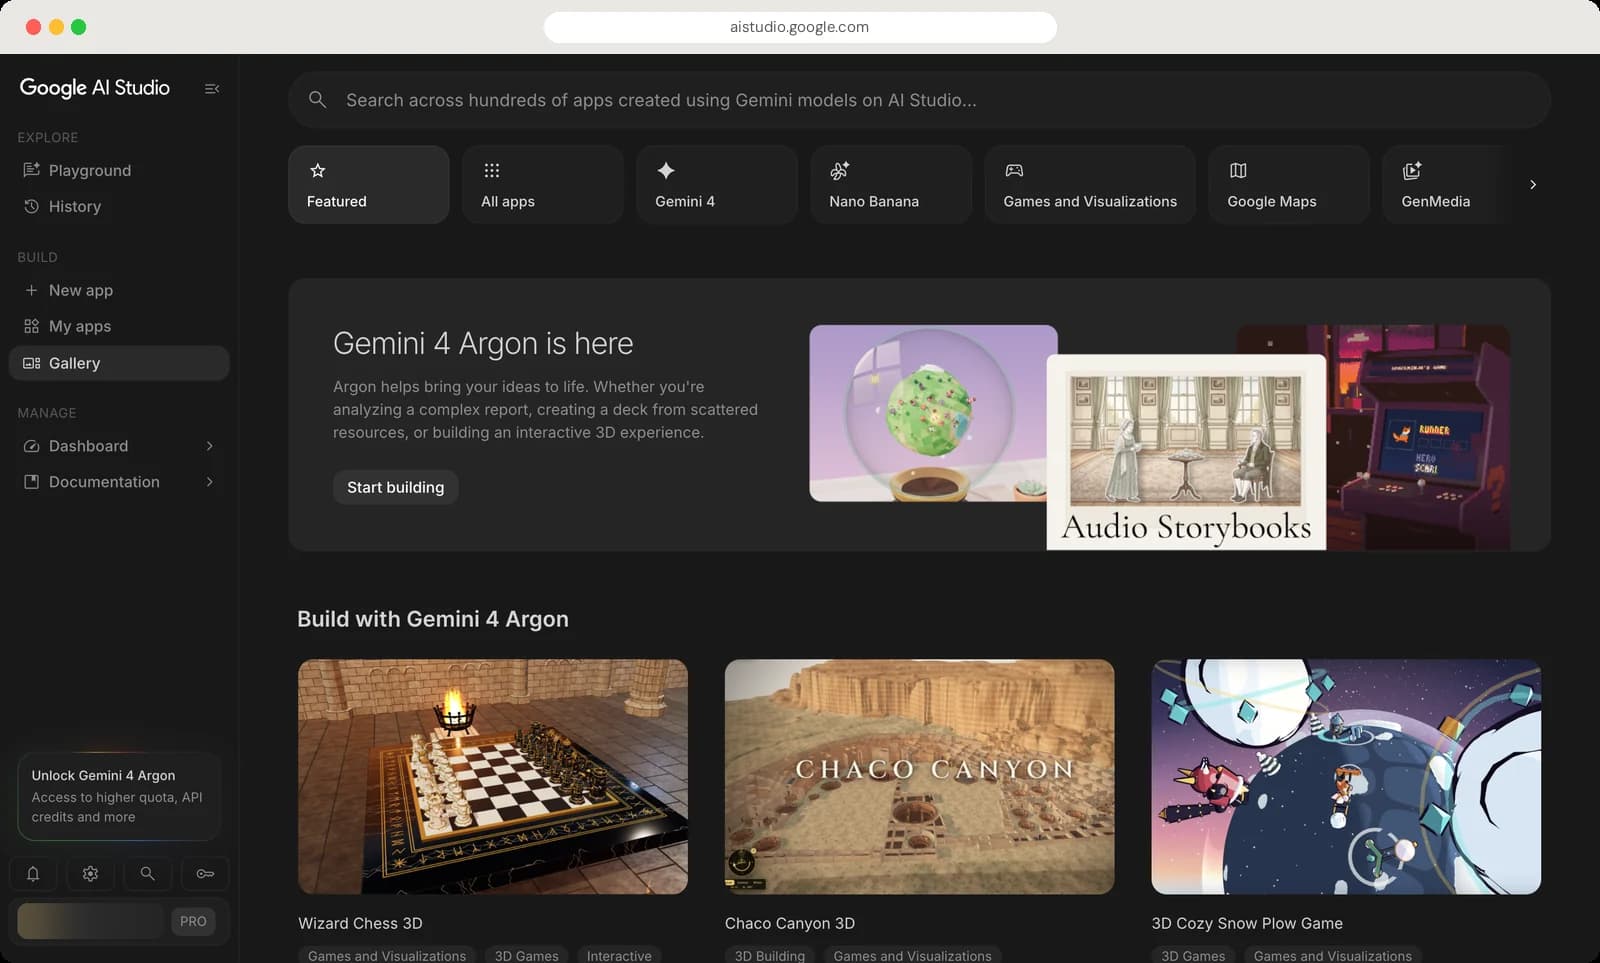The width and height of the screenshot is (1600, 963).
Task: Click the Start building button
Action: tap(395, 487)
